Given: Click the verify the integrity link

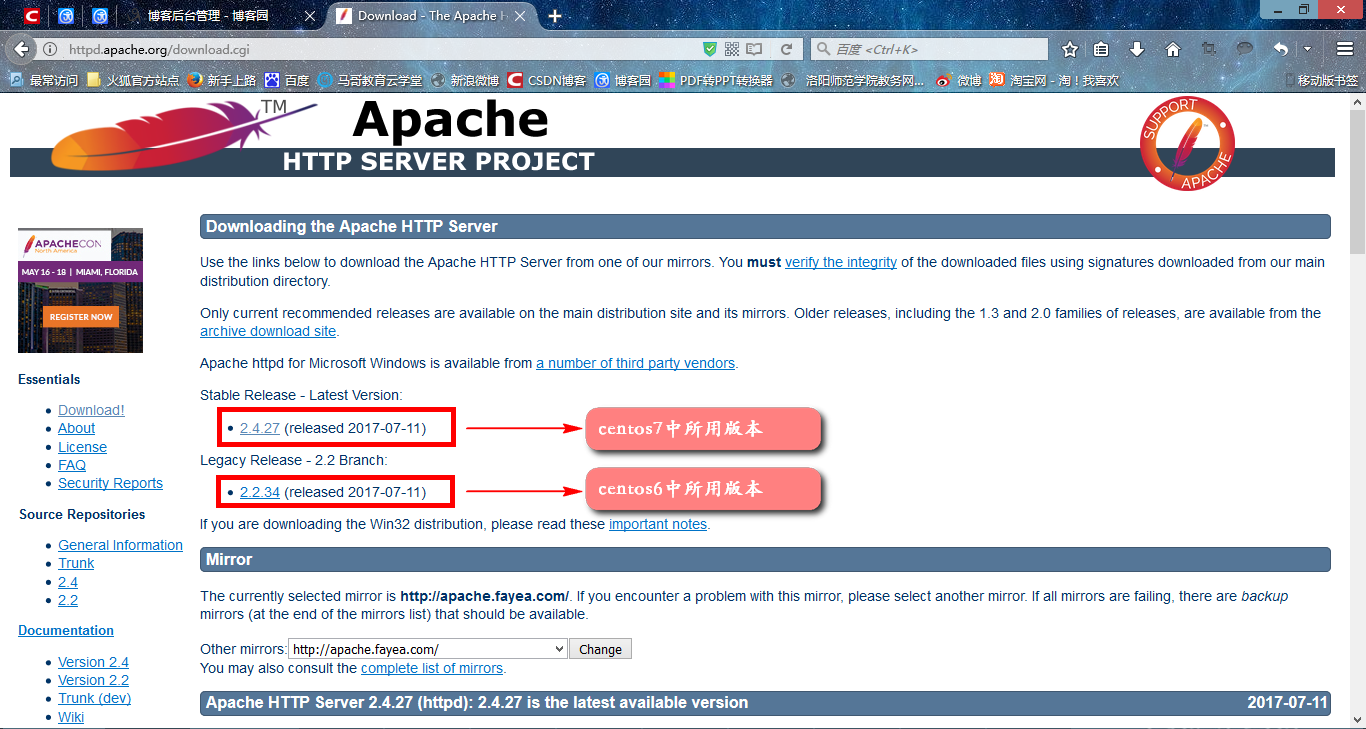Looking at the screenshot, I should [841, 262].
